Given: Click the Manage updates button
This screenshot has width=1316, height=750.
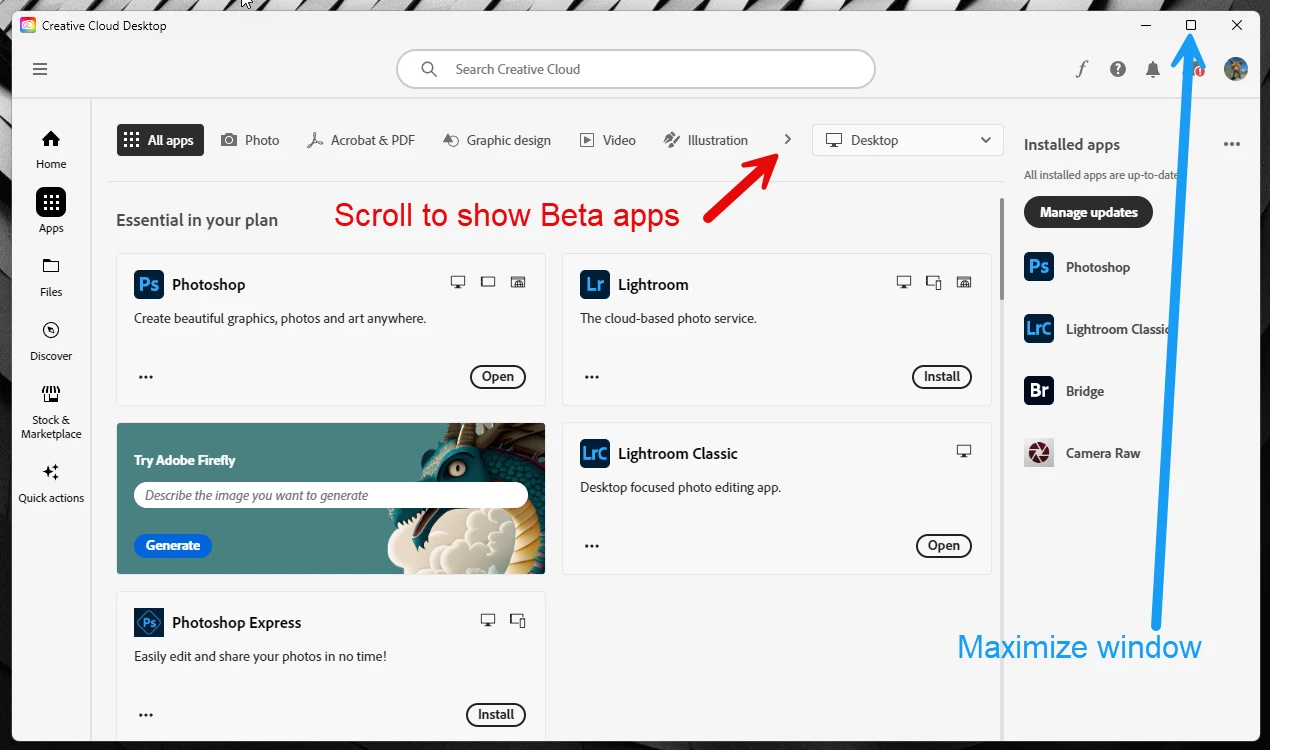Looking at the screenshot, I should point(1088,212).
